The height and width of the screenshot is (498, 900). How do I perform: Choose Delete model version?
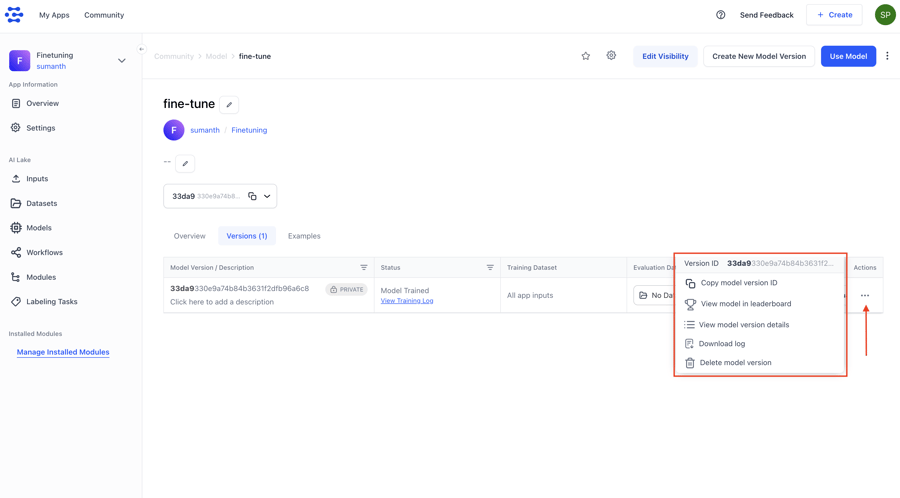[735, 363]
